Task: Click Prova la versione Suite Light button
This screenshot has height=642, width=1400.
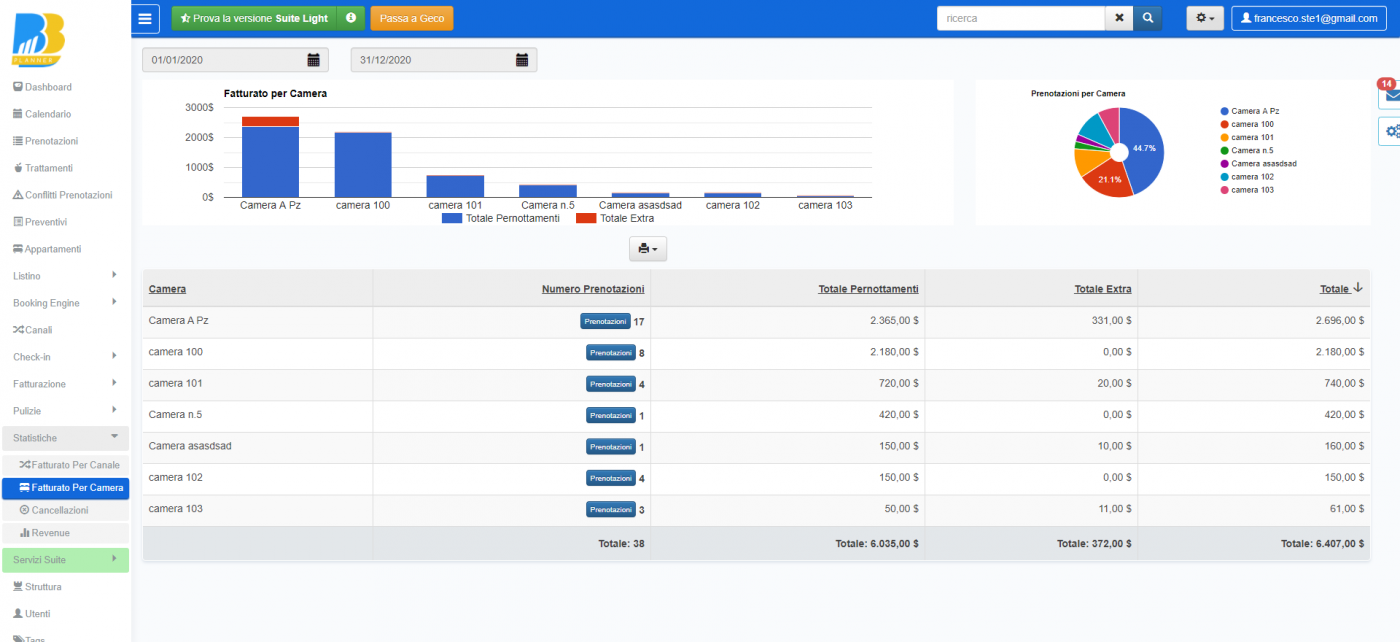Action: 254,18
